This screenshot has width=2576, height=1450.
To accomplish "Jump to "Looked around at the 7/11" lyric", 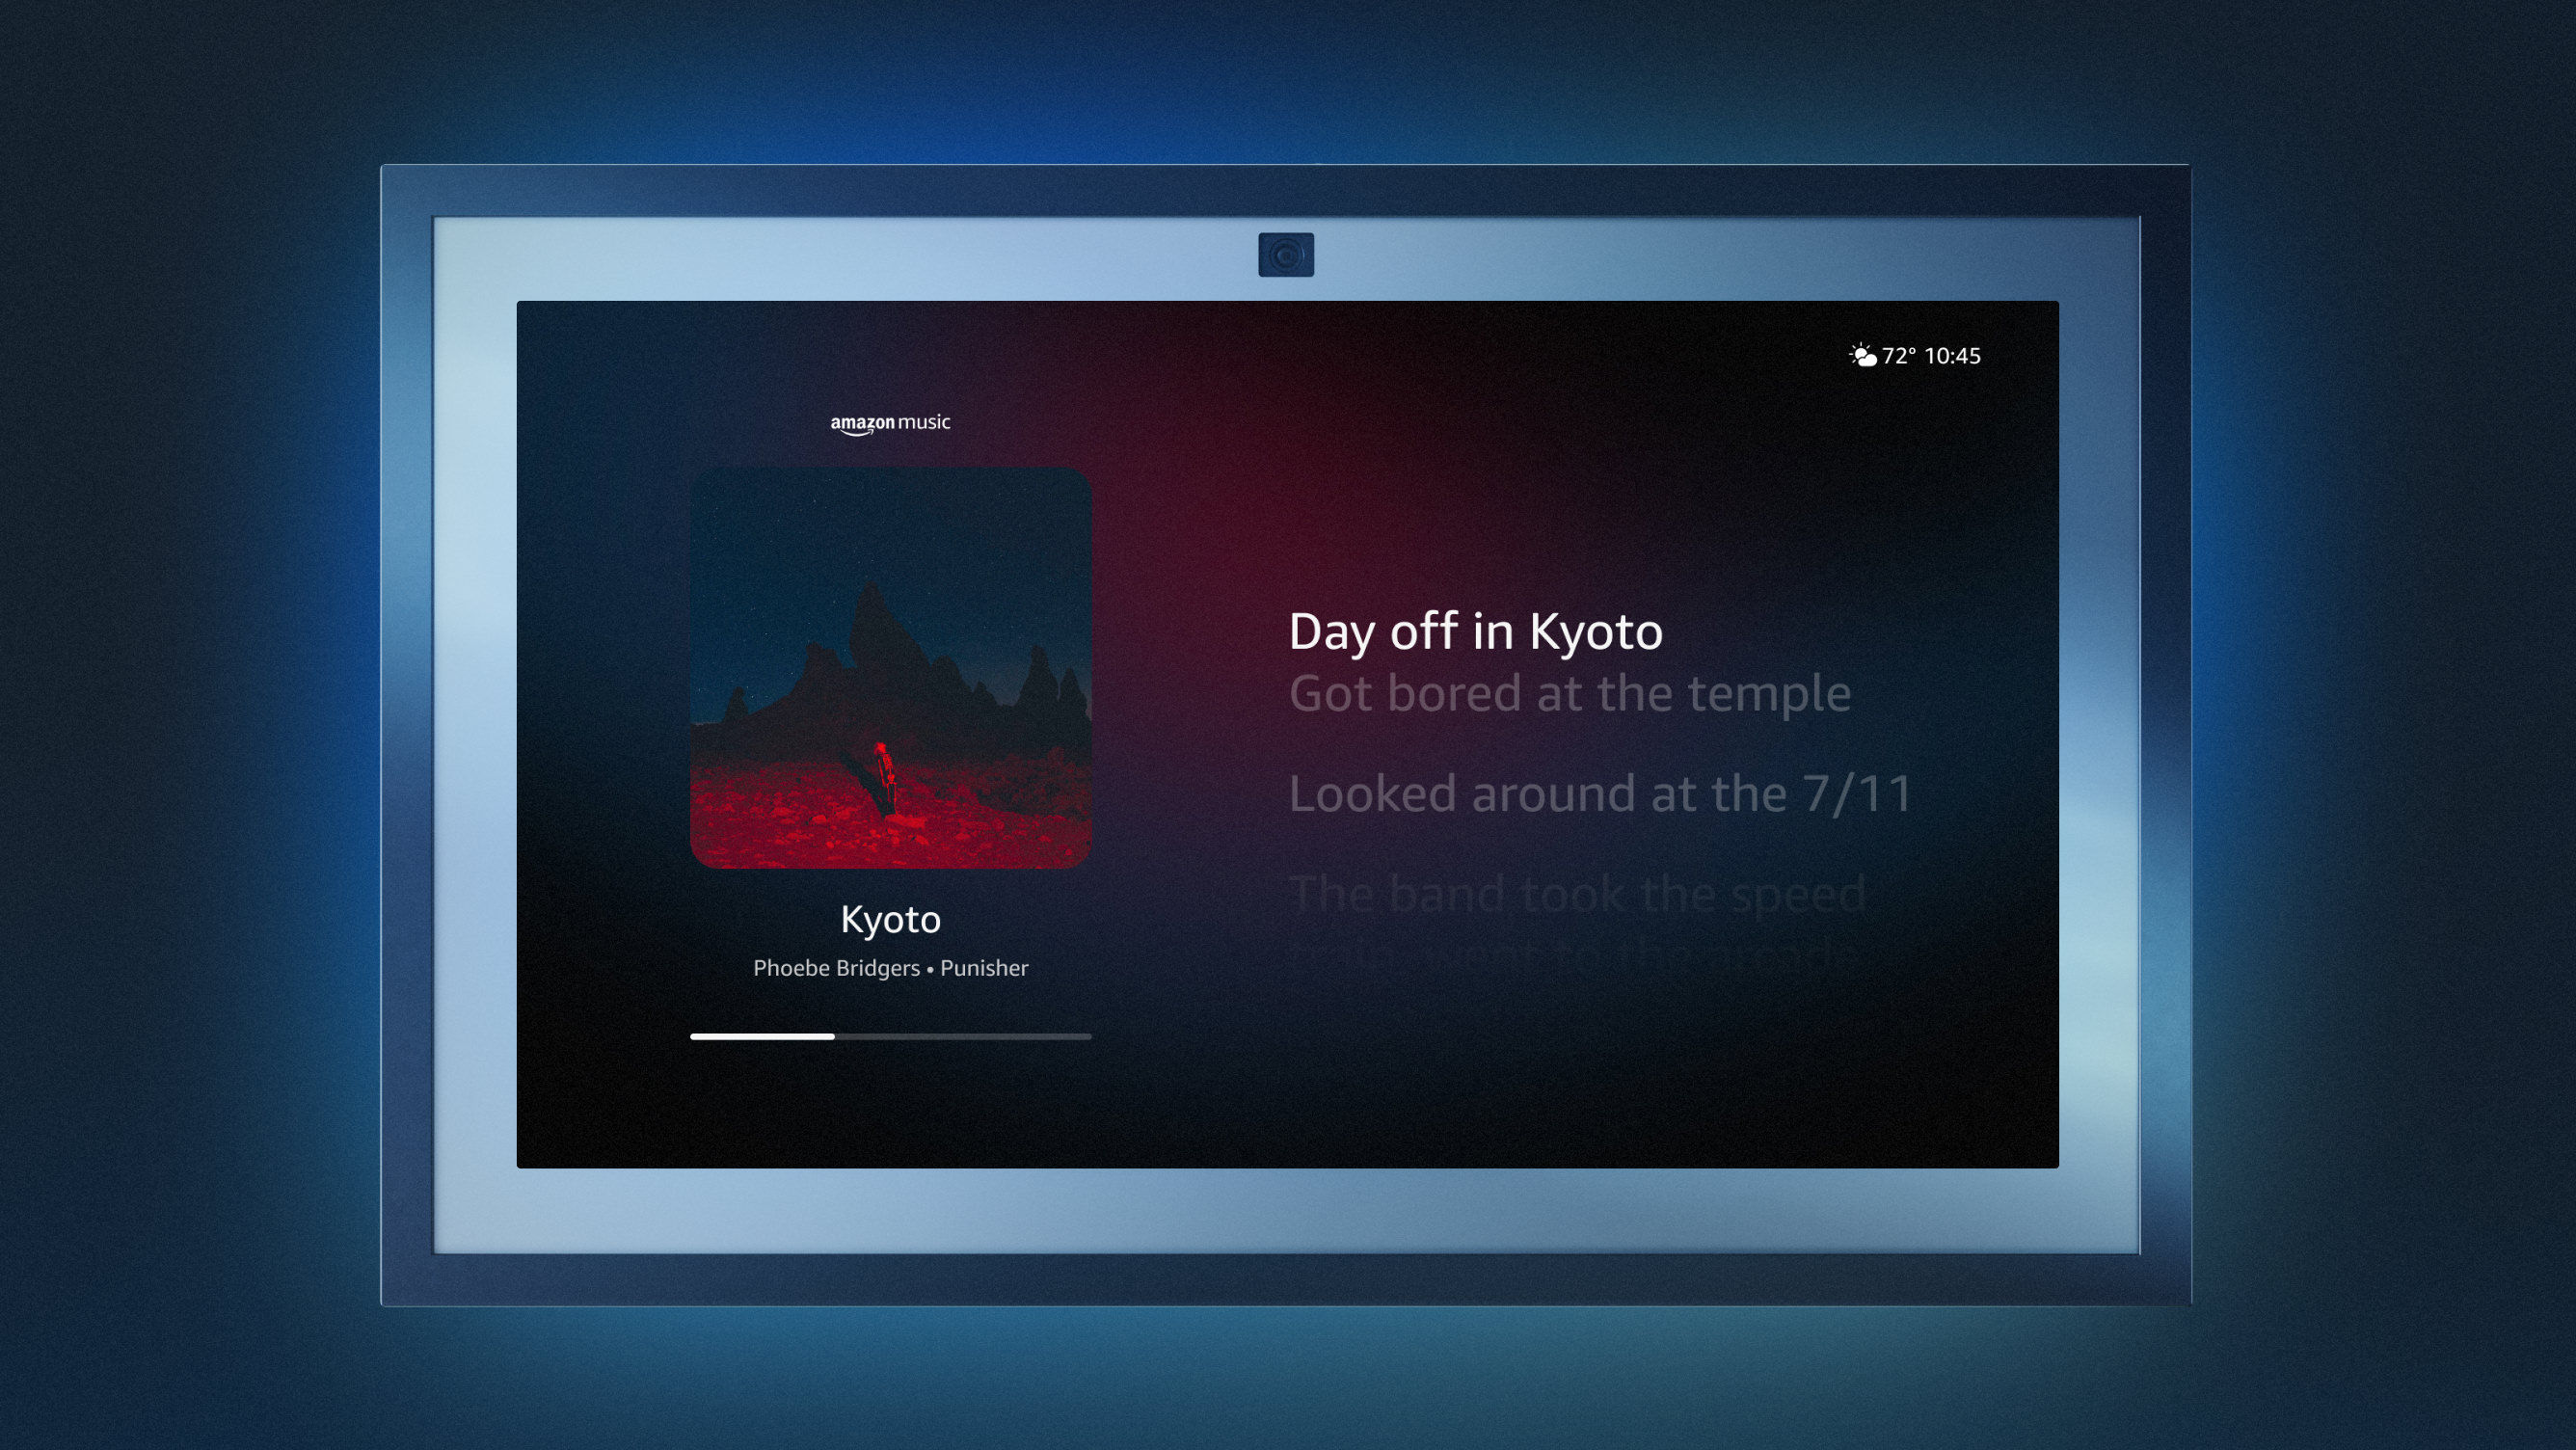I will (x=1600, y=794).
